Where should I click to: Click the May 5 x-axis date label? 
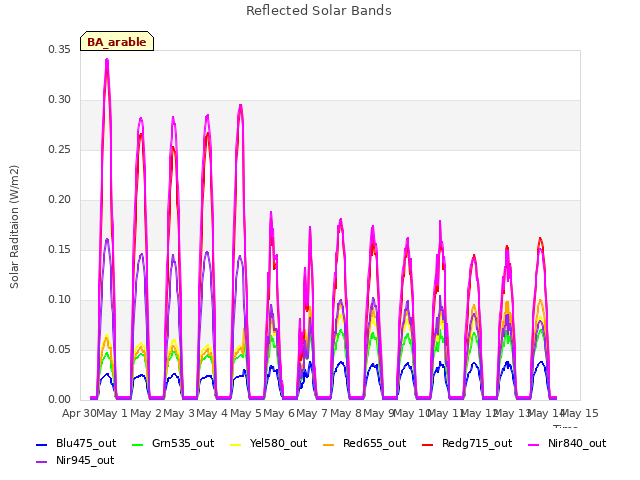(x=246, y=413)
